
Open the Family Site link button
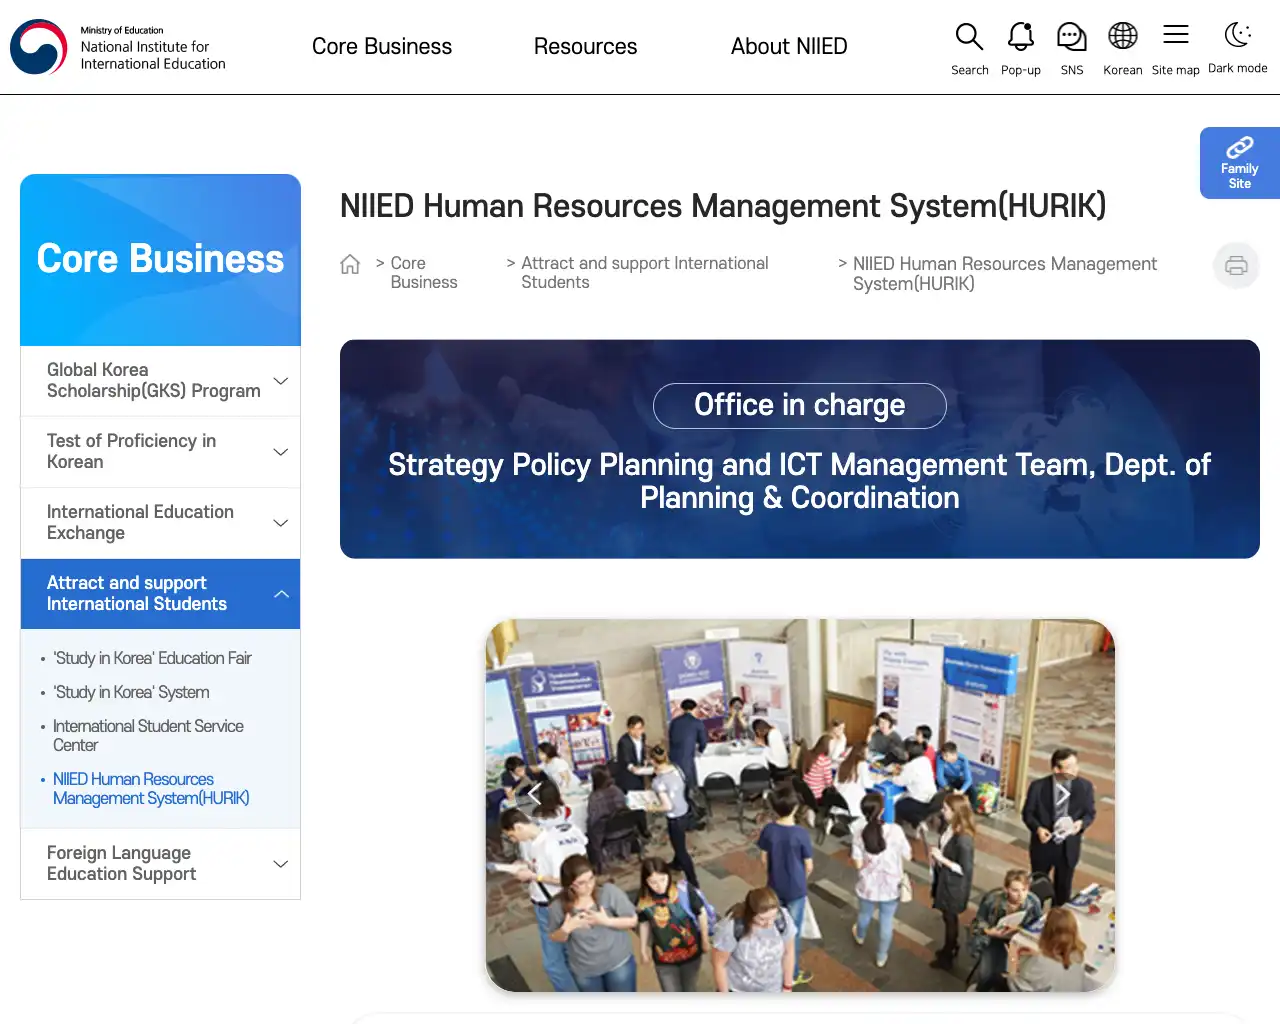pyautogui.click(x=1240, y=163)
